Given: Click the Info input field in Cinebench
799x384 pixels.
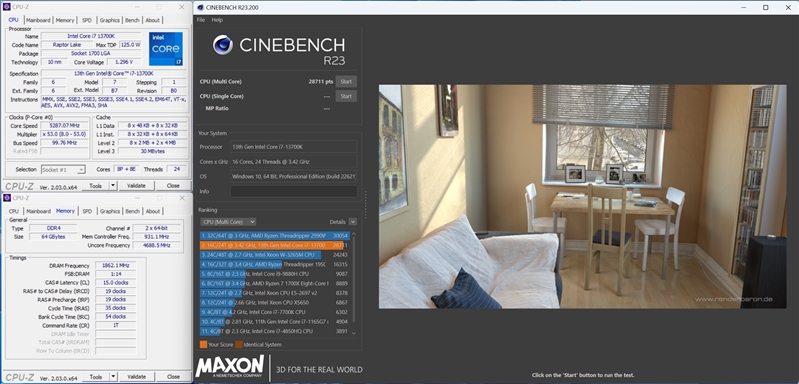Looking at the screenshot, I should (x=294, y=191).
